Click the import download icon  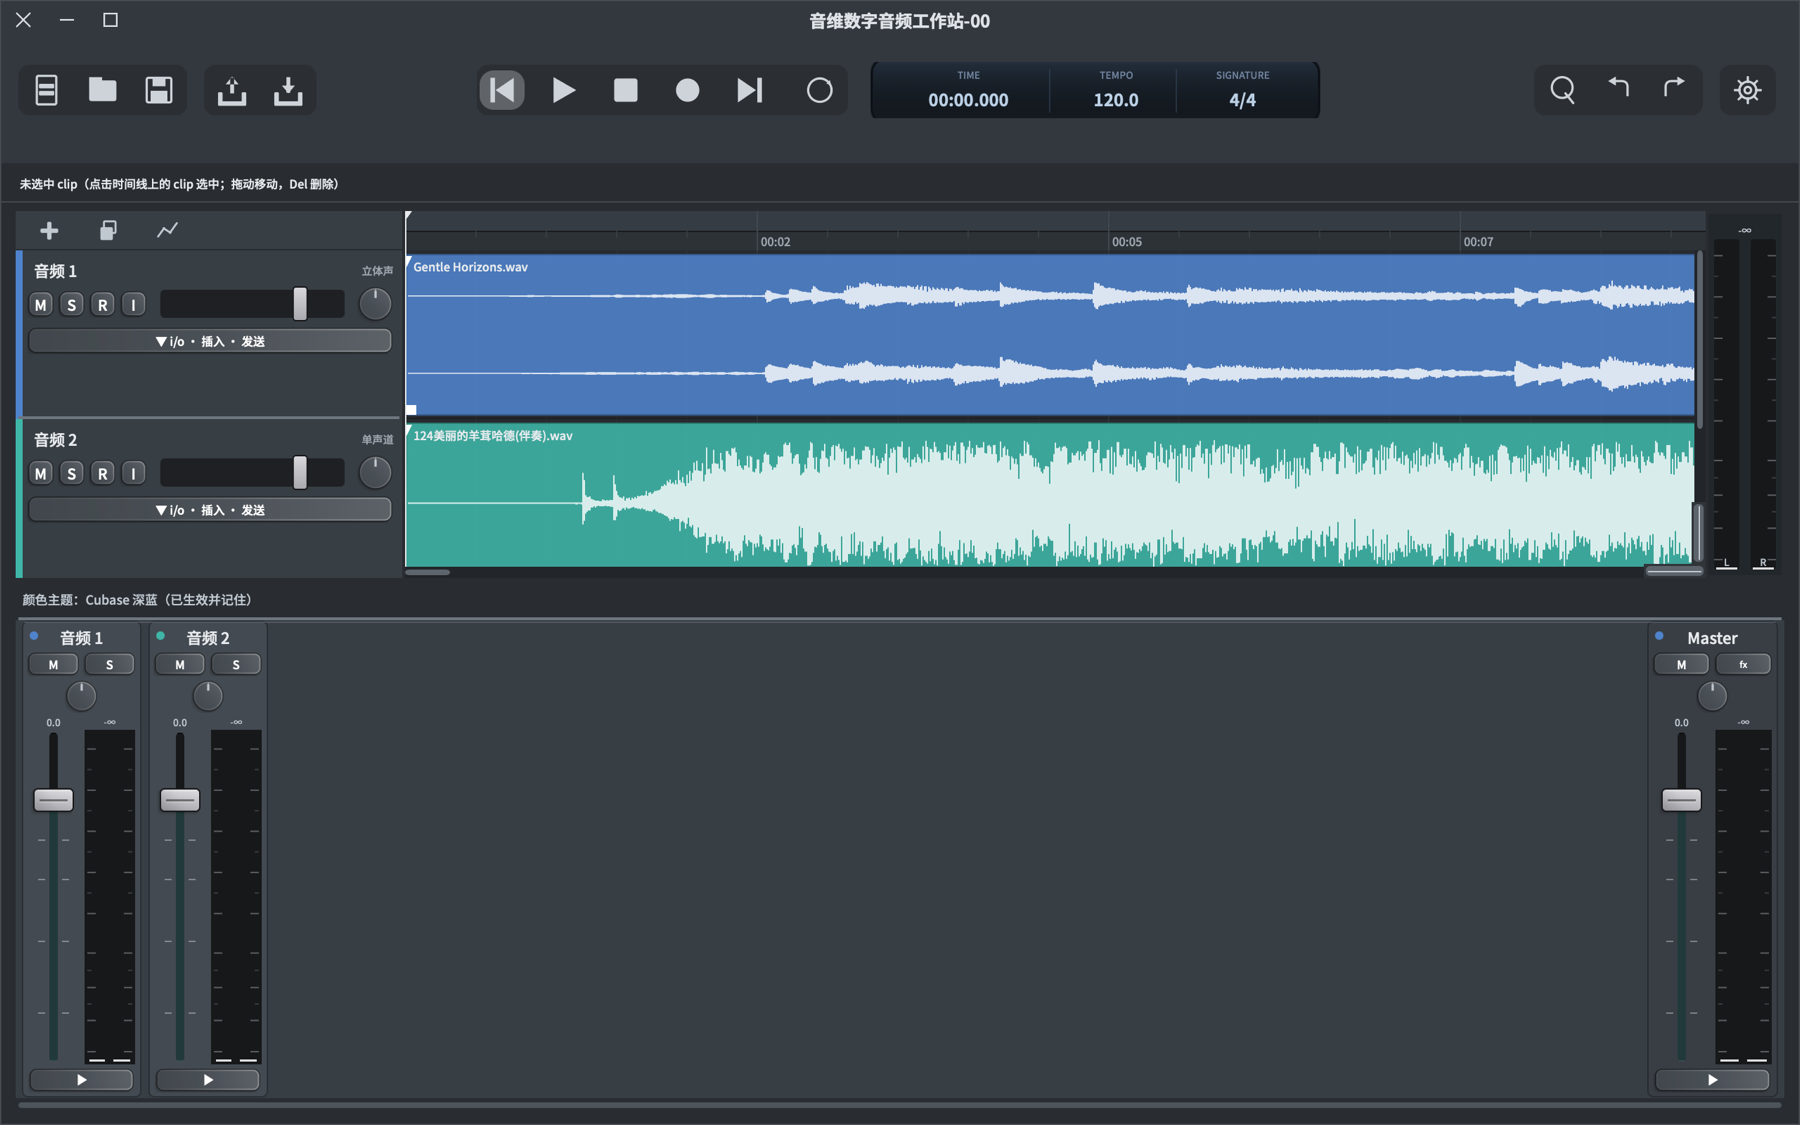click(288, 91)
